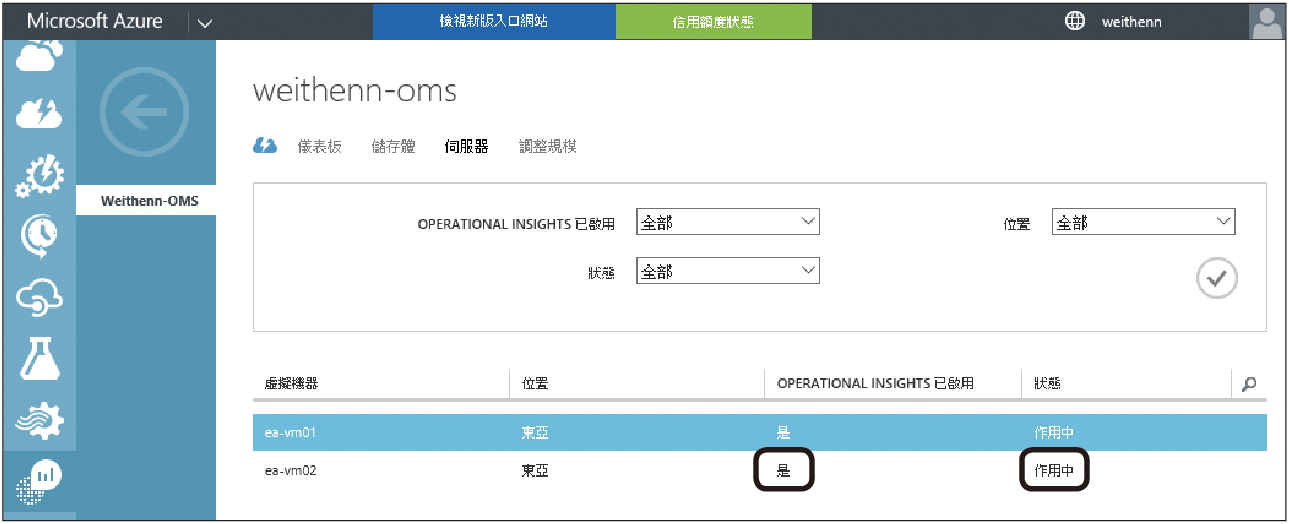
Task: Select the clock icon in sidebar
Action: coord(40,235)
